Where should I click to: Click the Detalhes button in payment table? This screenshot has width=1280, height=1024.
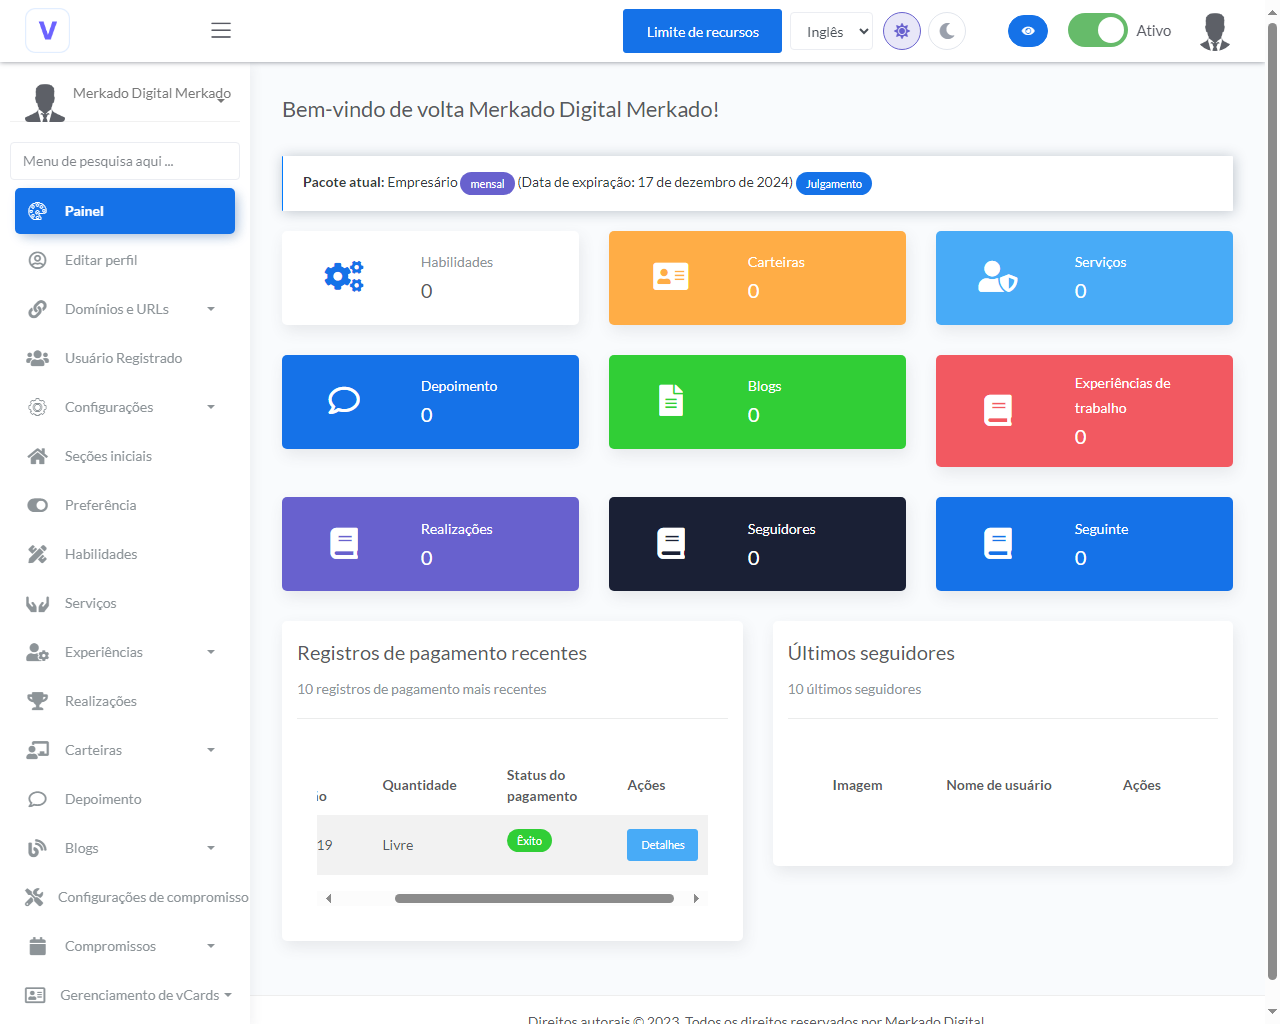pos(662,845)
